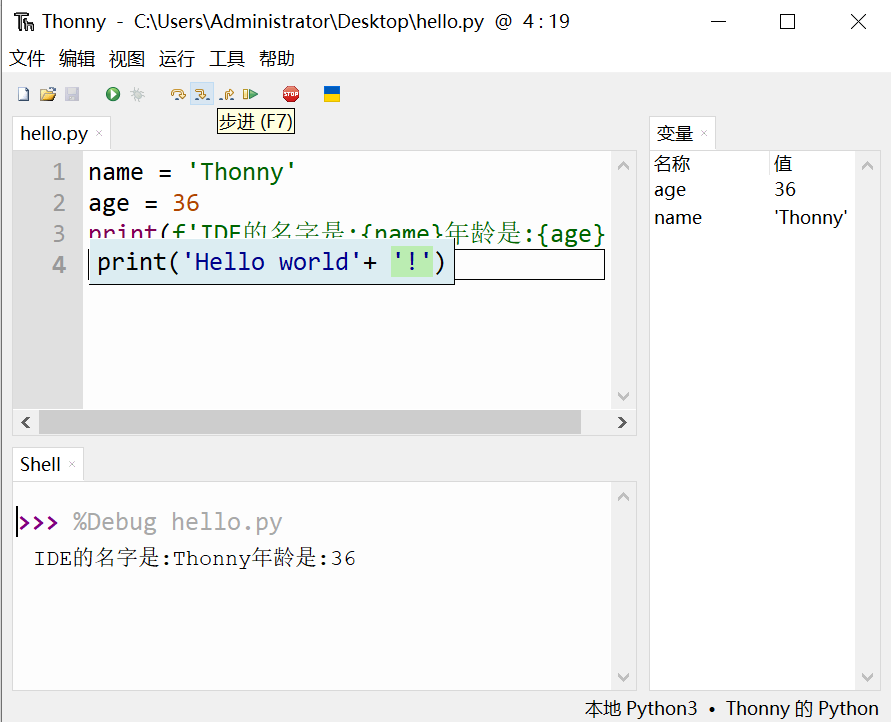
Task: Click the variables panel scroll down arrow
Action: [867, 677]
